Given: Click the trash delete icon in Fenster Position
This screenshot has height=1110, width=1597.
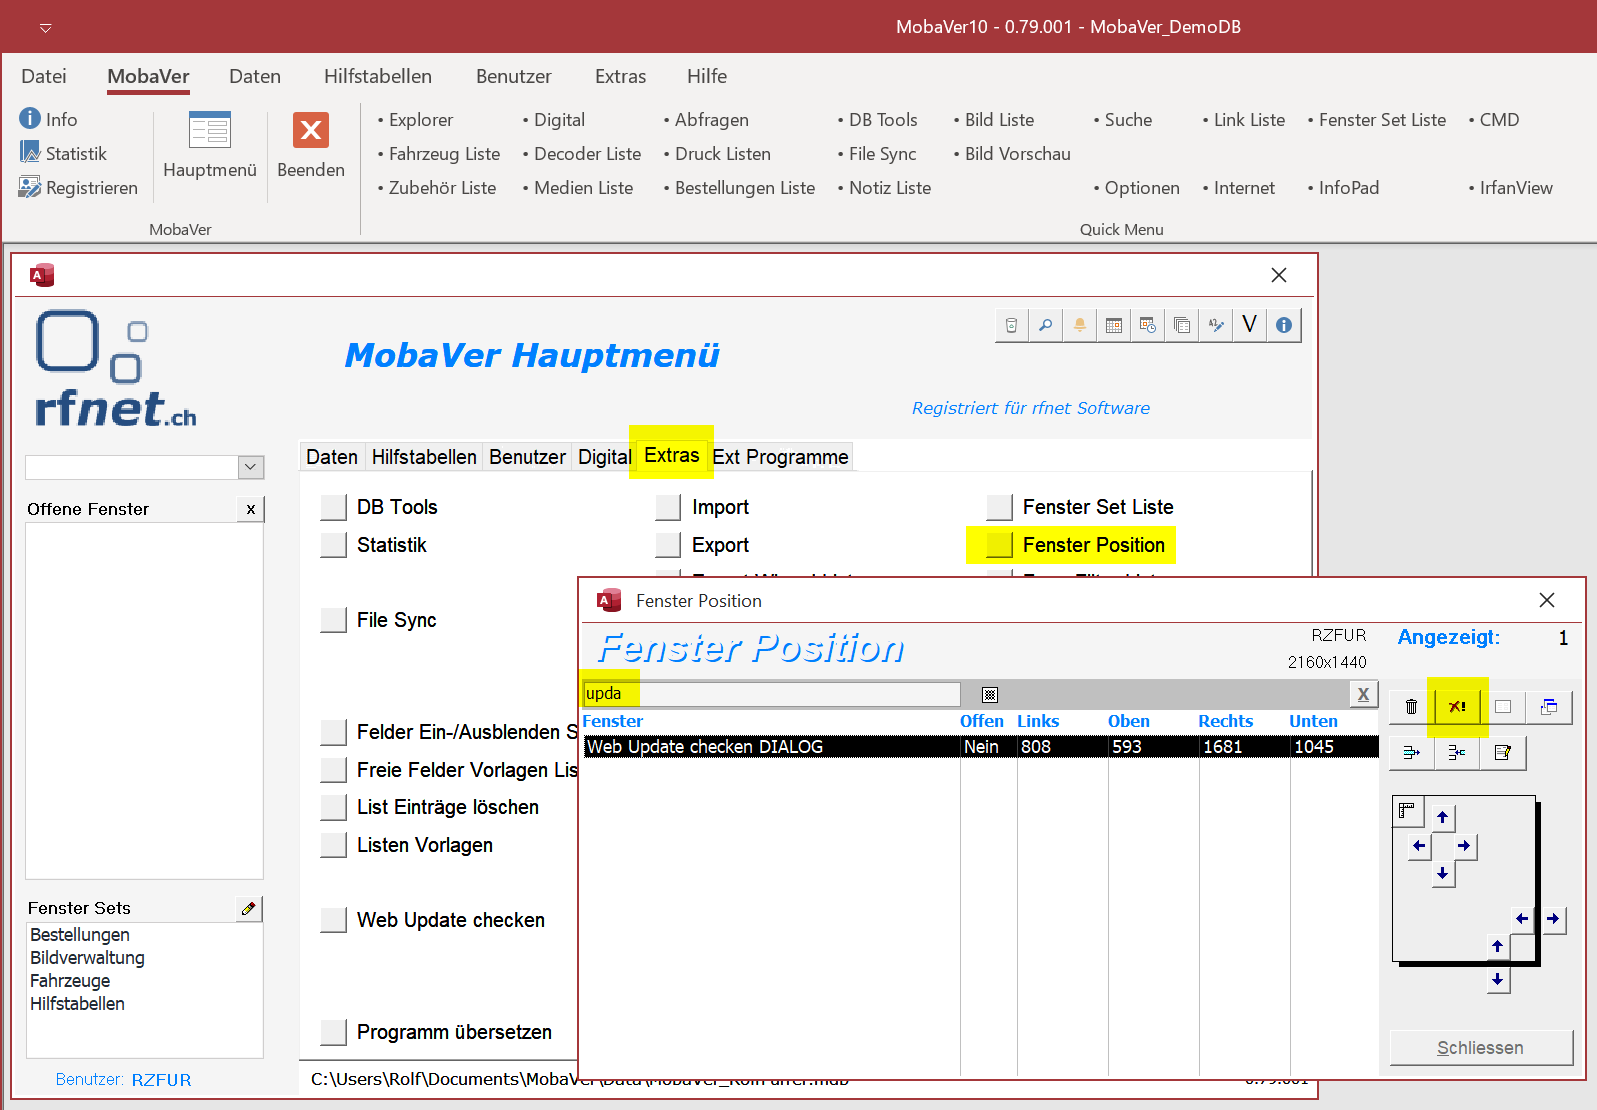Looking at the screenshot, I should [x=1411, y=707].
